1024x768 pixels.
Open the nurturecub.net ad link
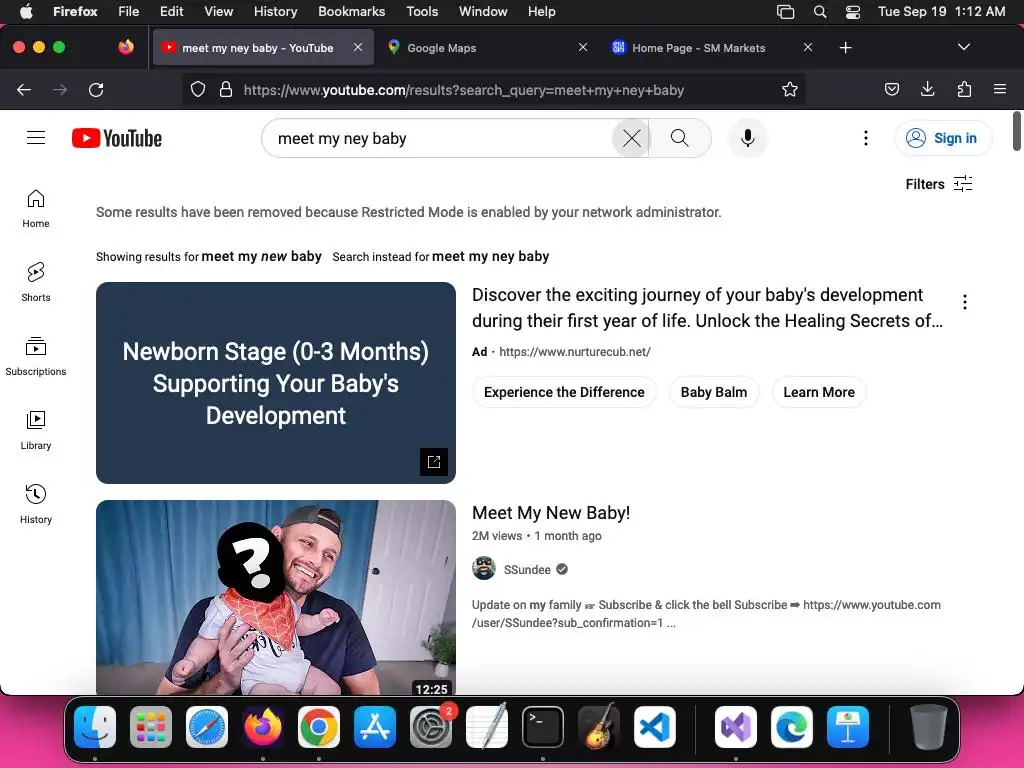point(575,351)
